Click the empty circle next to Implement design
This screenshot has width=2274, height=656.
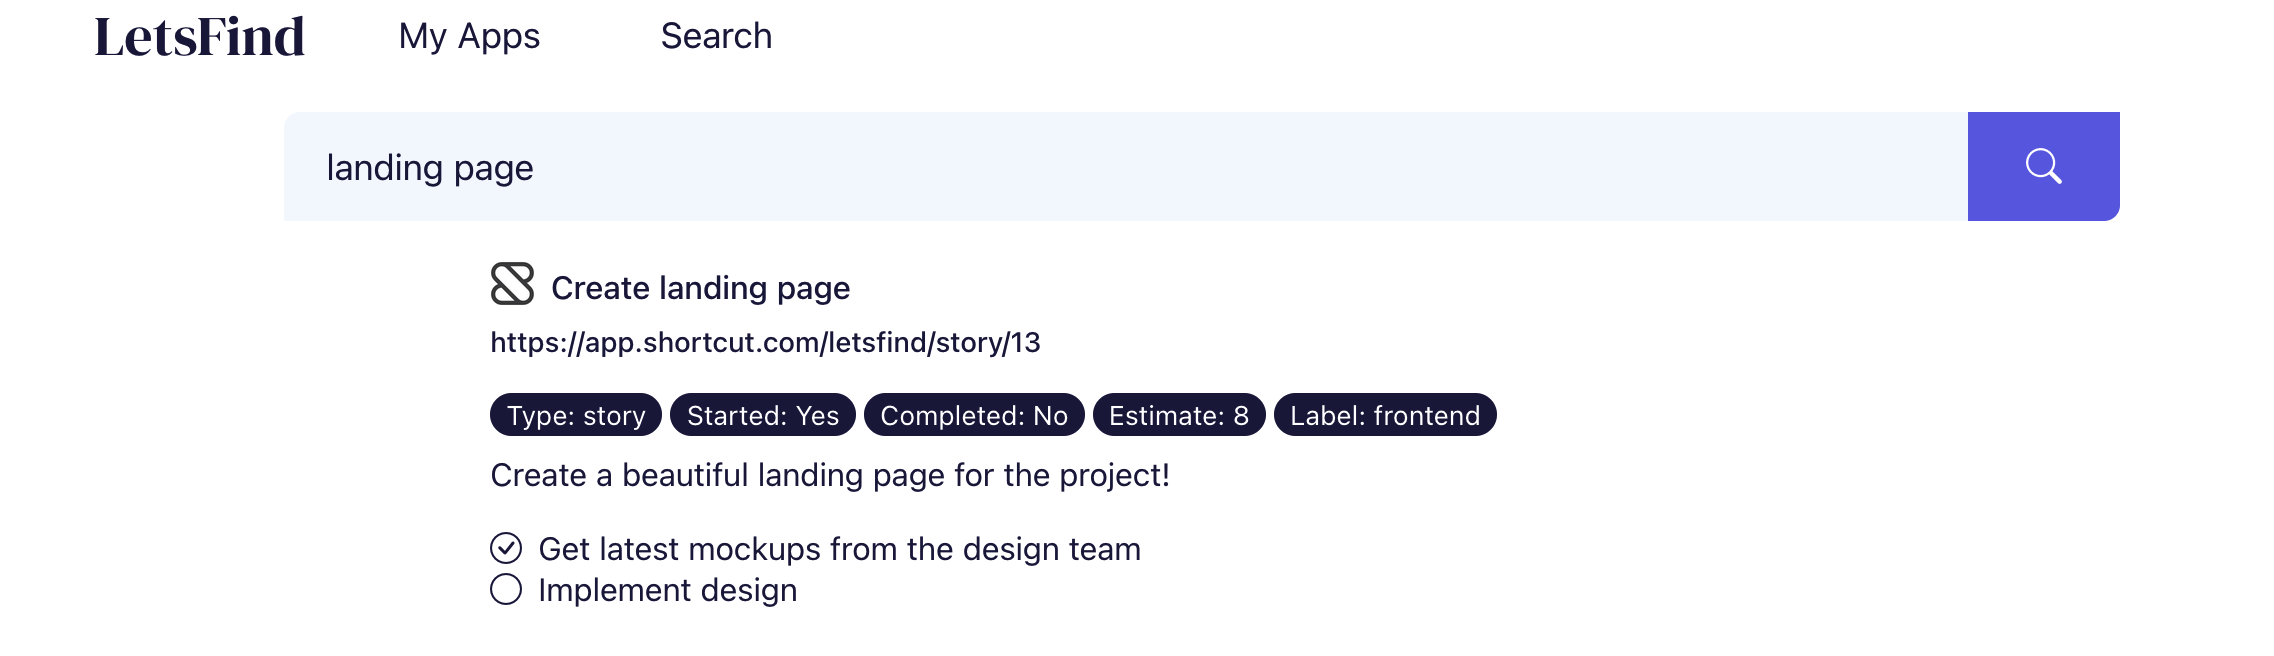coord(508,589)
